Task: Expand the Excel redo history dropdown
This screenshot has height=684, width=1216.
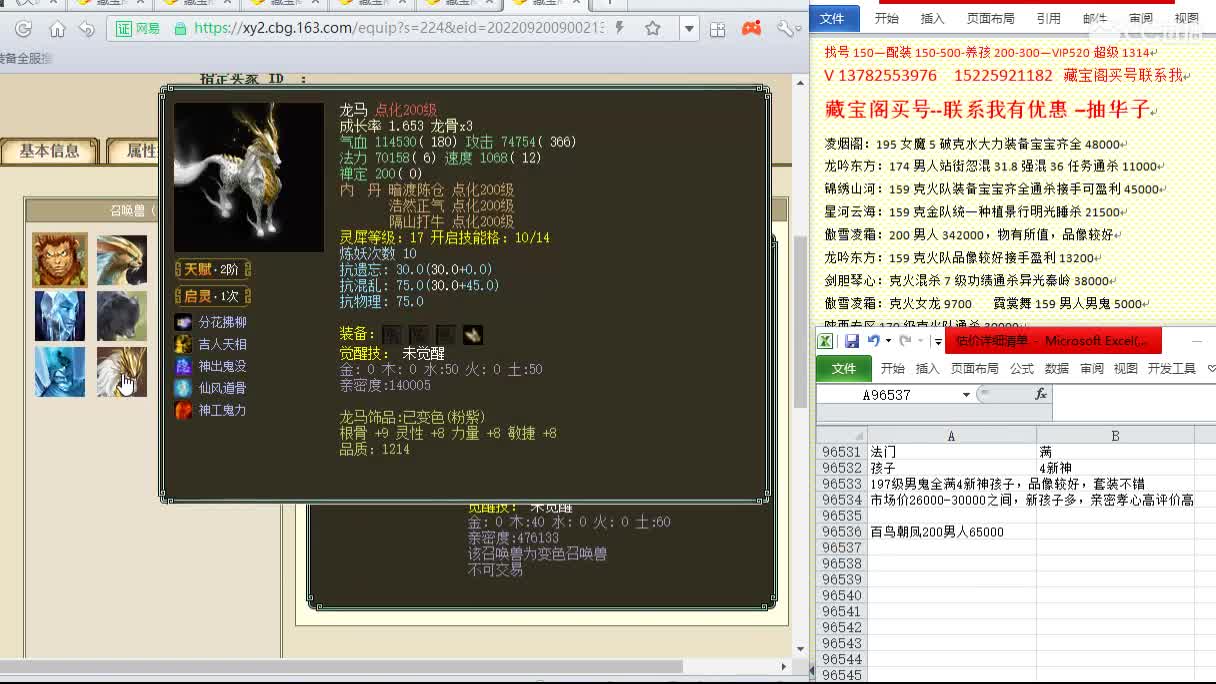Action: (921, 341)
